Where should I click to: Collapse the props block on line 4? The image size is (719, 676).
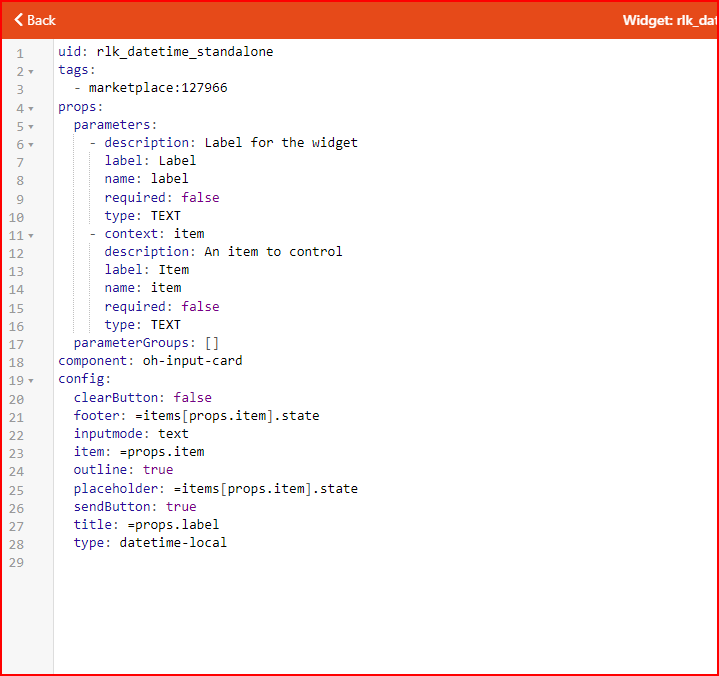click(x=31, y=108)
